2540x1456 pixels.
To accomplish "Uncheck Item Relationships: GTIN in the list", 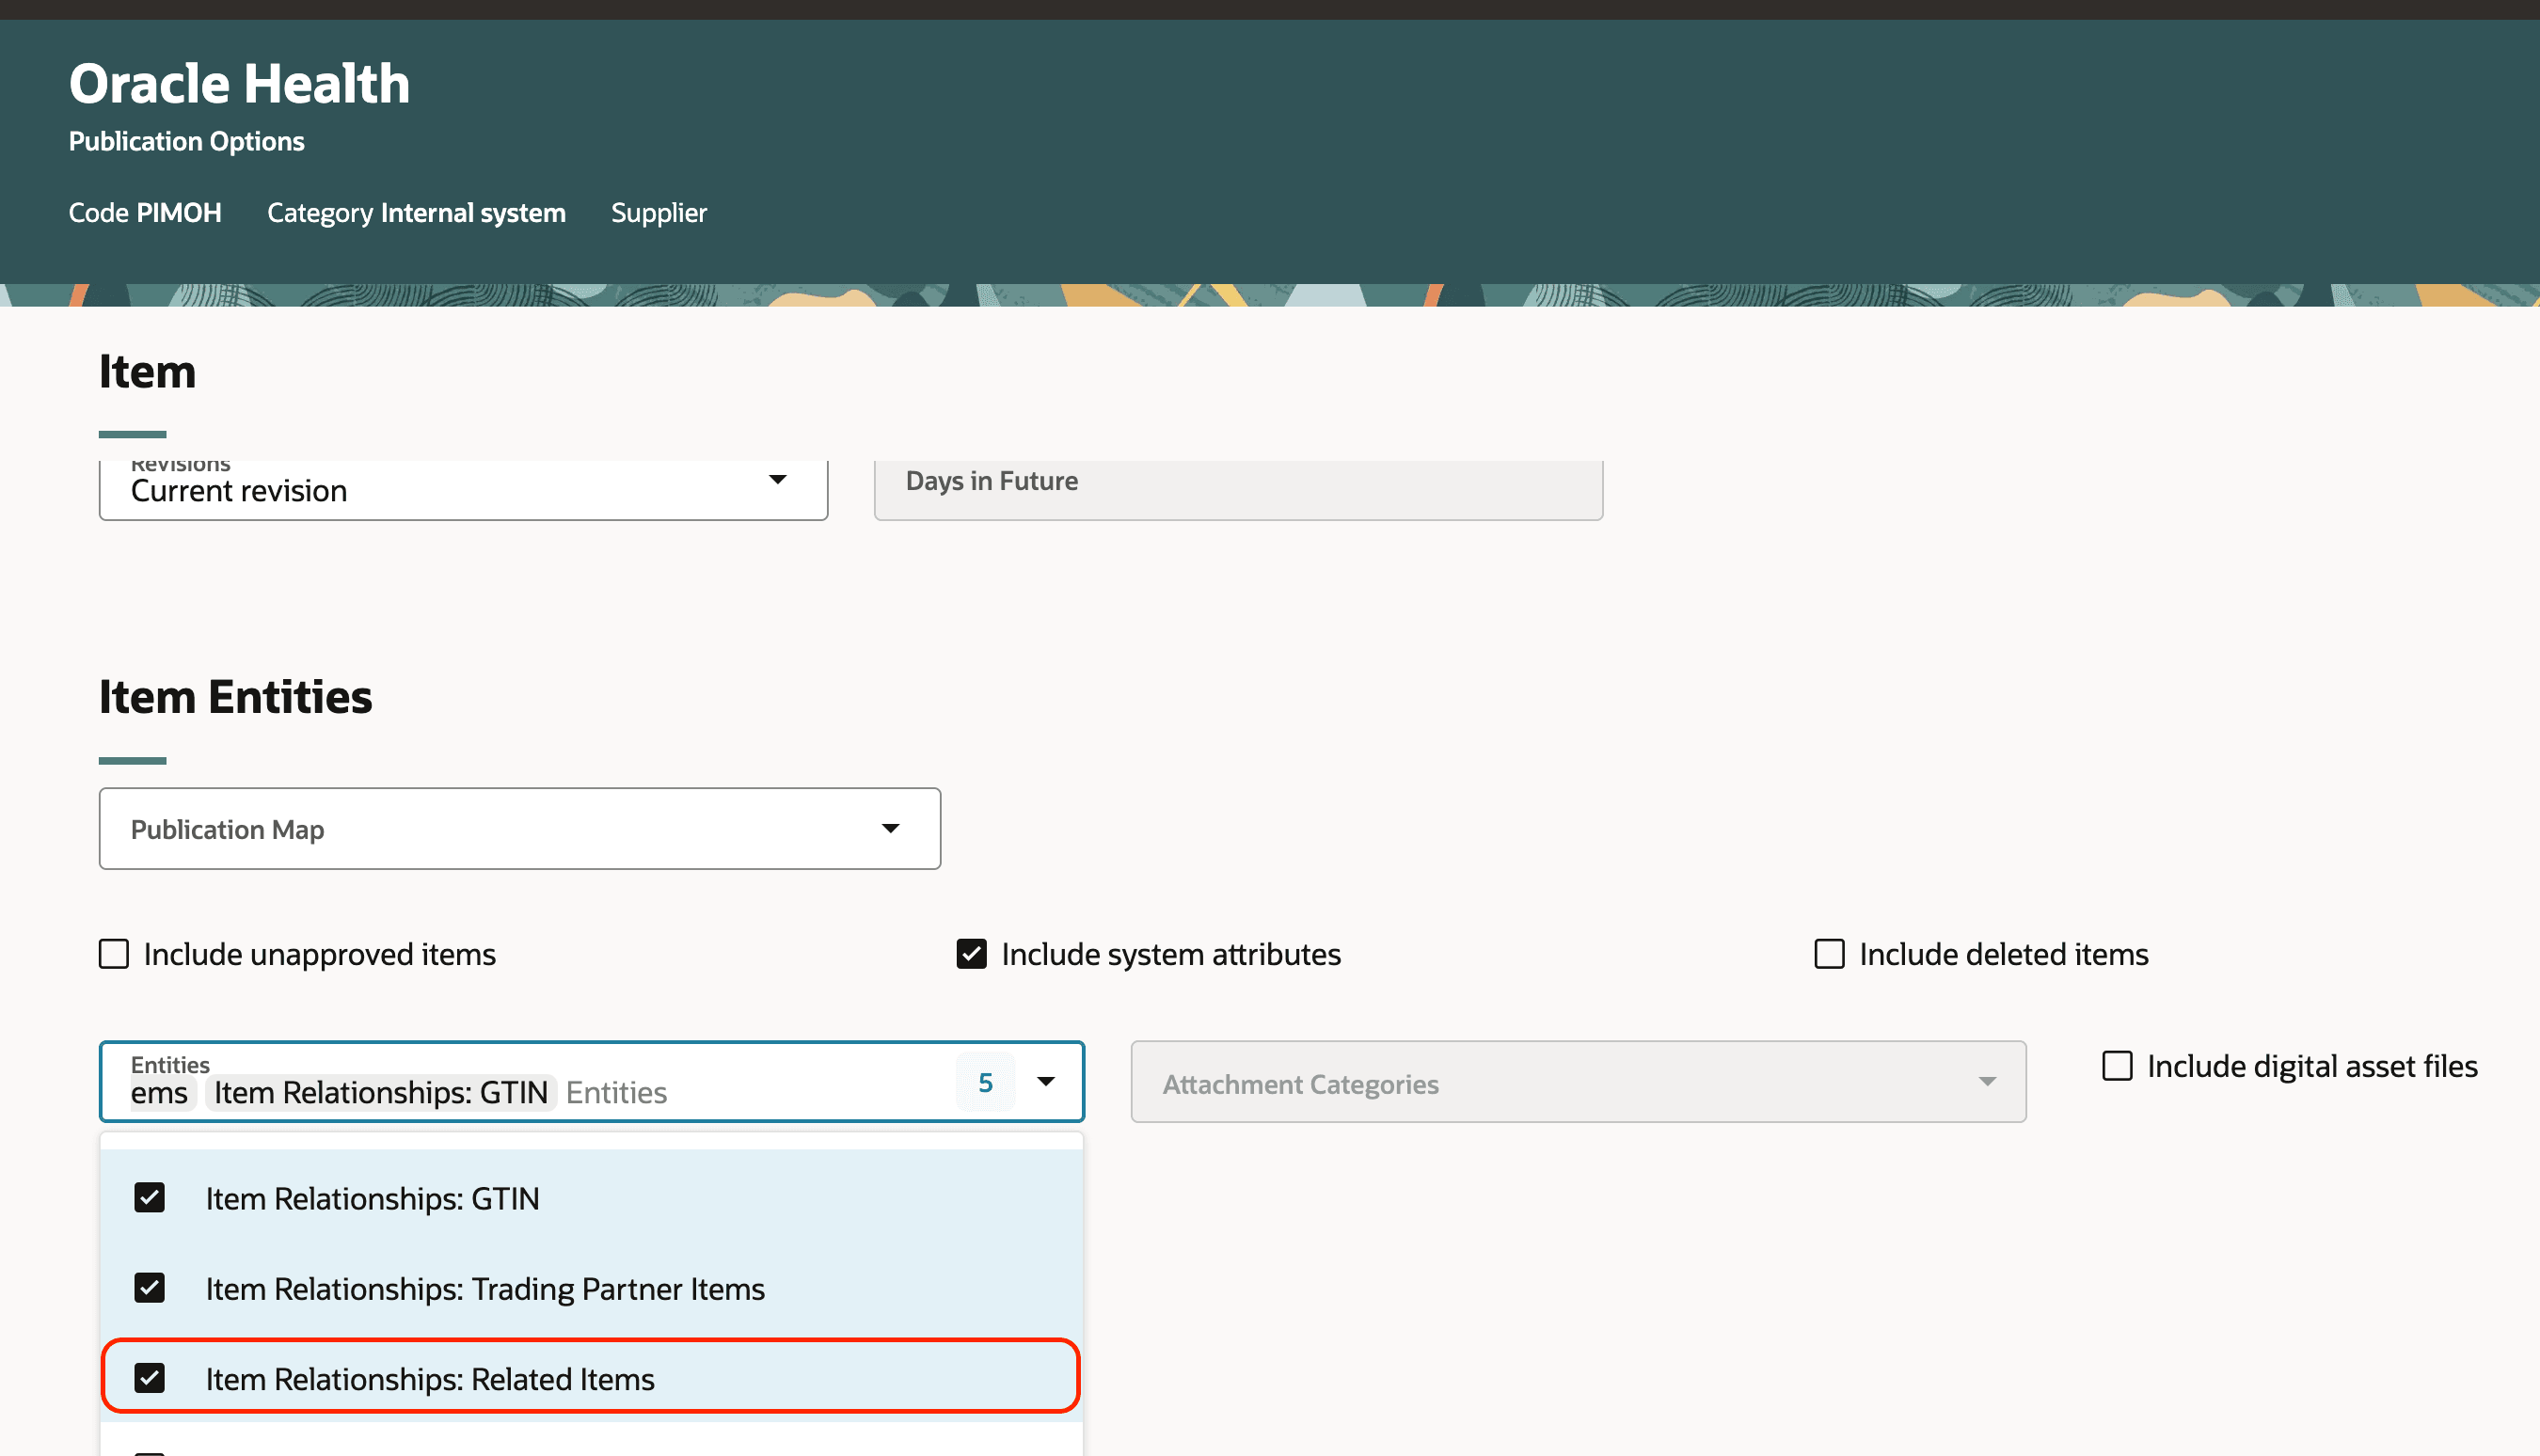I will click(x=149, y=1198).
